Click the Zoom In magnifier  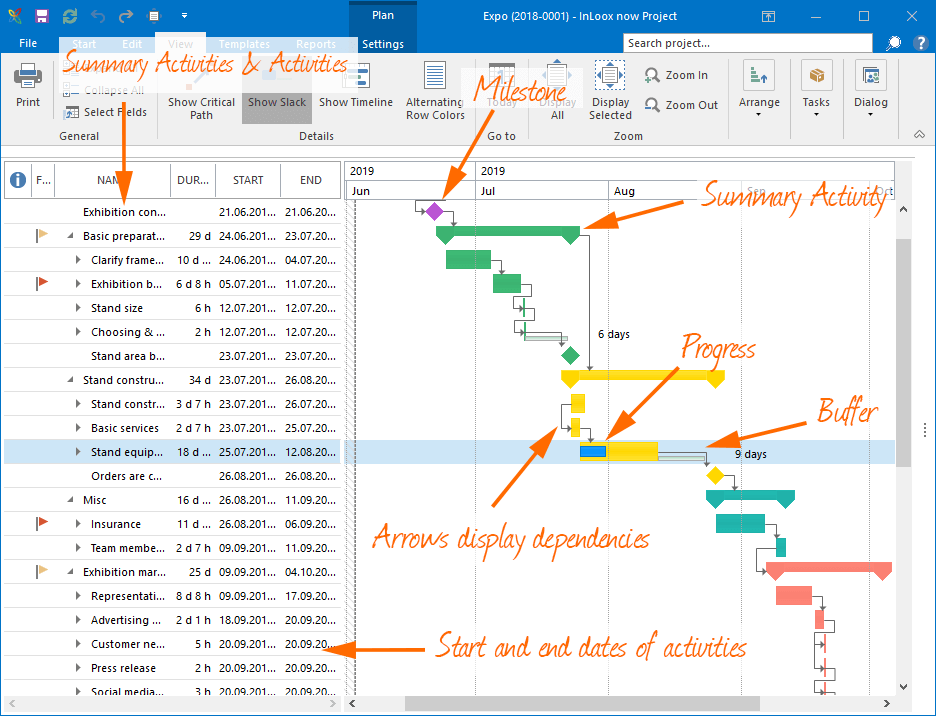pyautogui.click(x=652, y=75)
